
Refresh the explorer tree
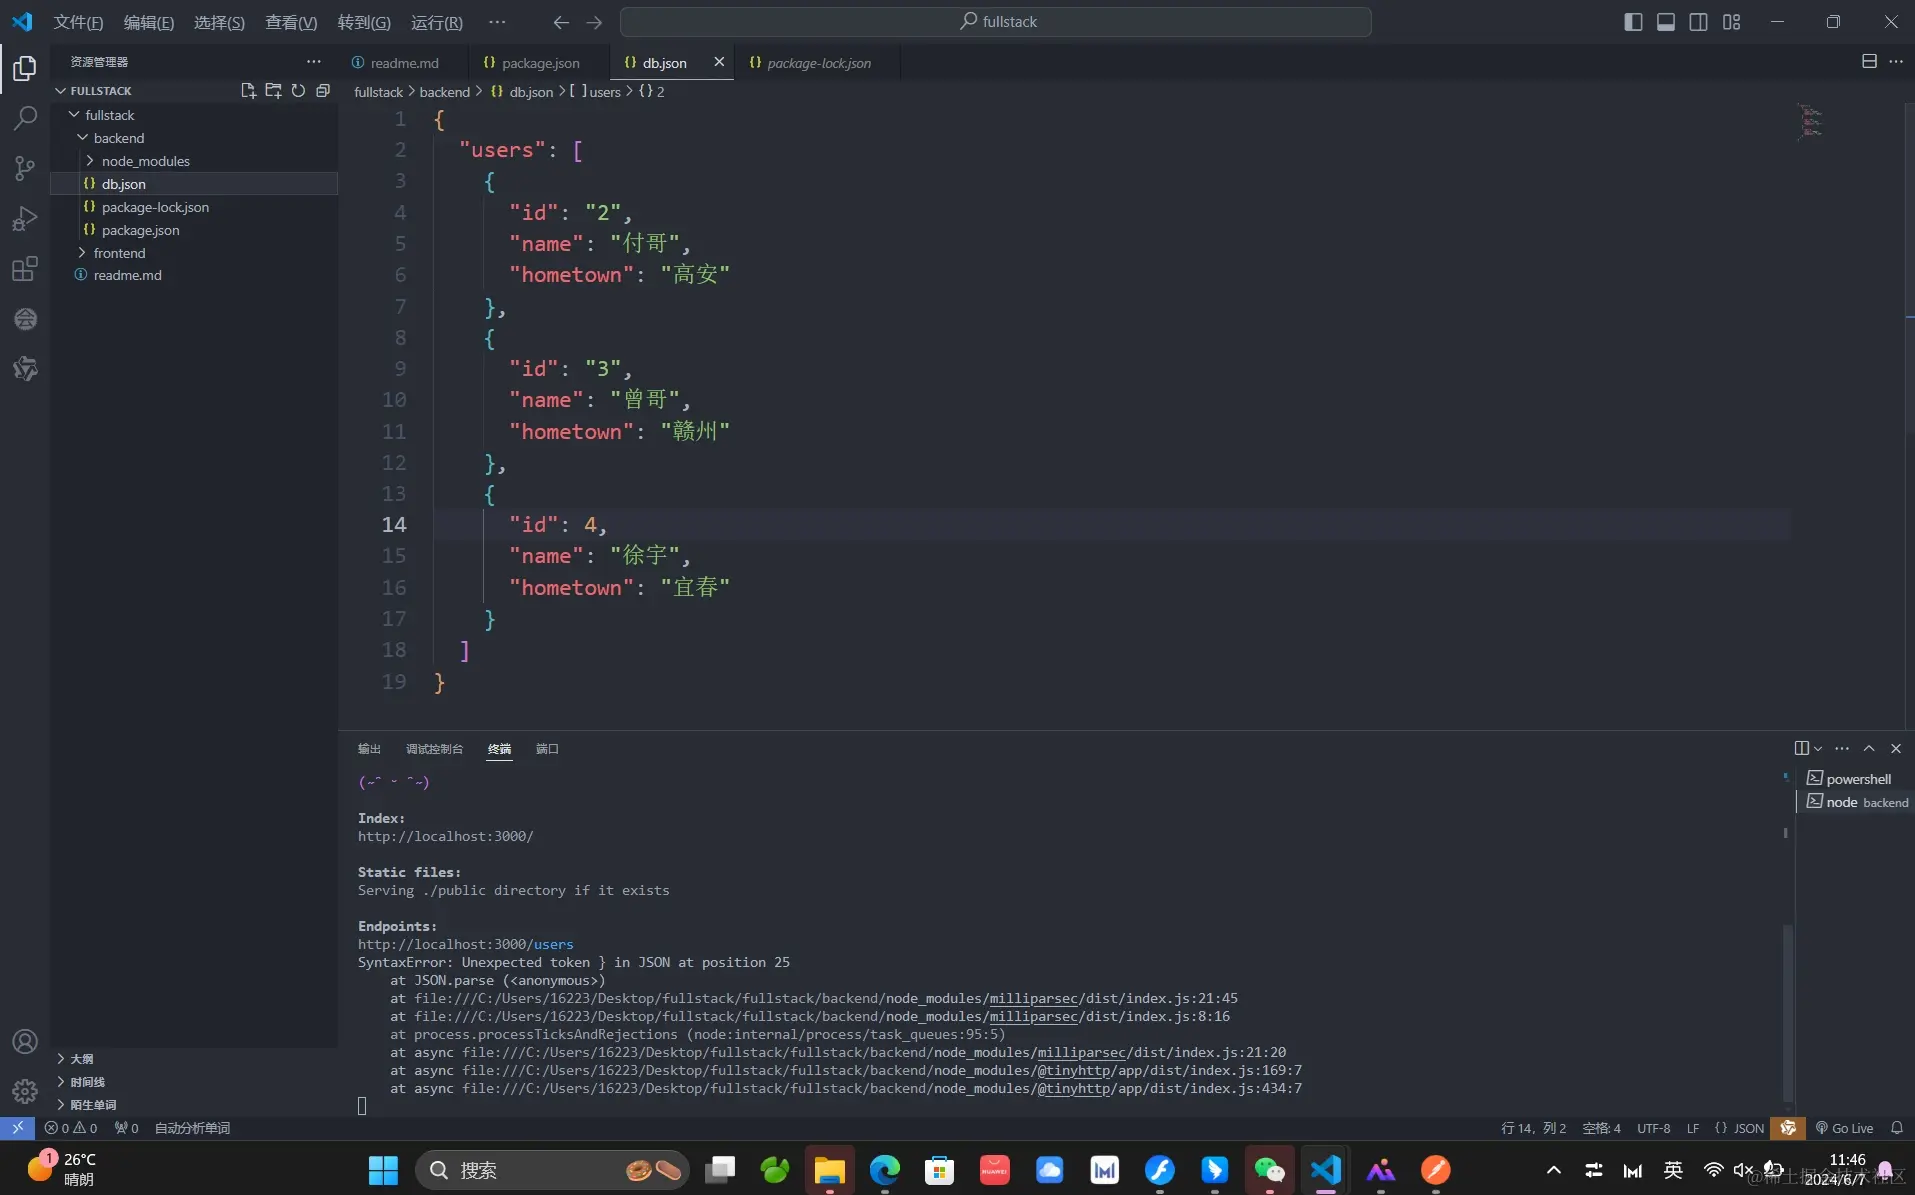298,91
